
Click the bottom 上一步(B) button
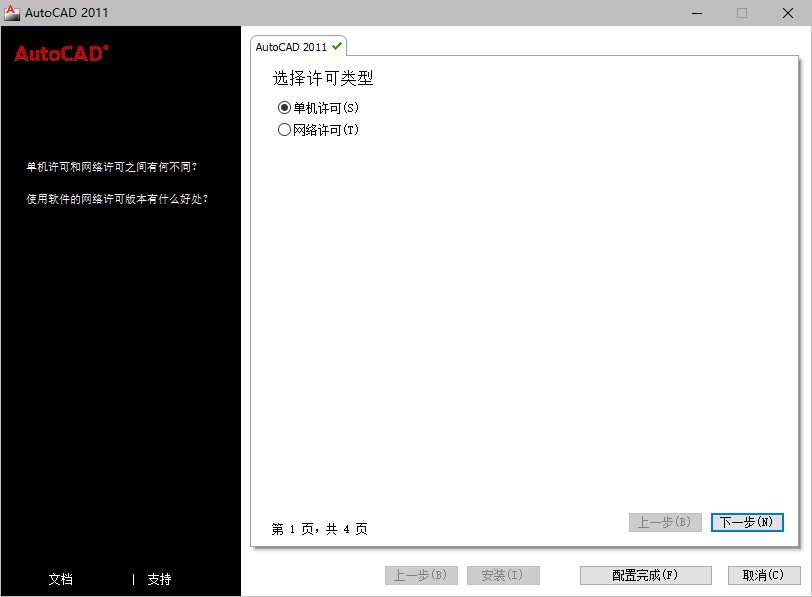point(423,575)
